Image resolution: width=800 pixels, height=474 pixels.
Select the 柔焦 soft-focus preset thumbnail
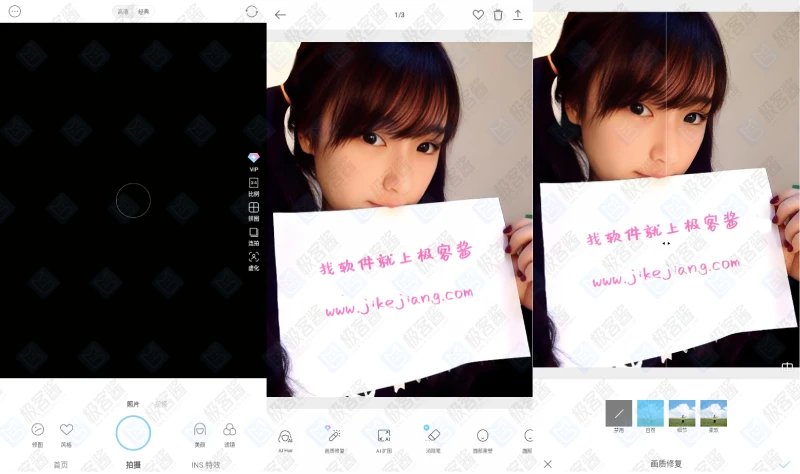click(714, 413)
